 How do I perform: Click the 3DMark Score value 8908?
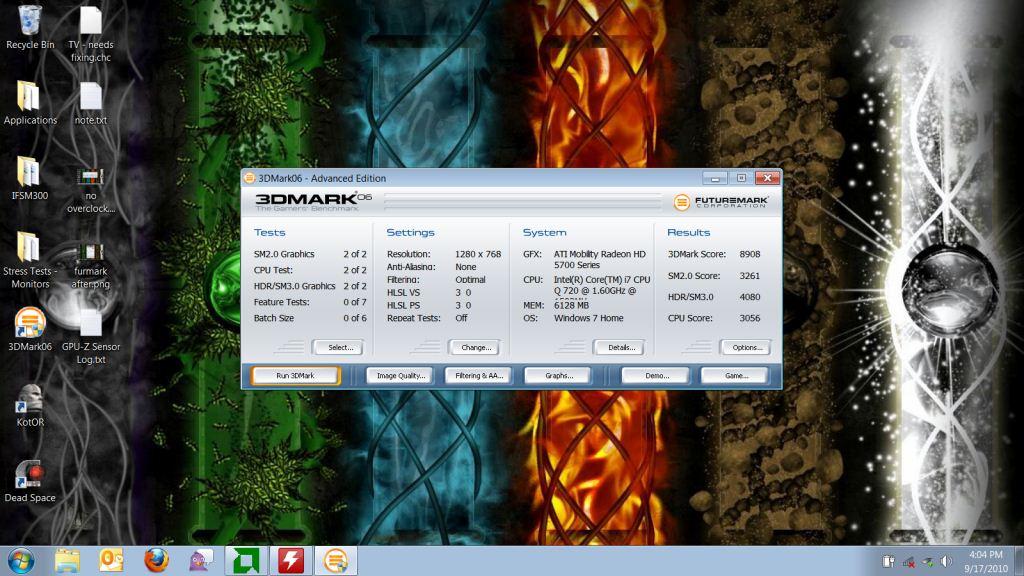point(750,254)
